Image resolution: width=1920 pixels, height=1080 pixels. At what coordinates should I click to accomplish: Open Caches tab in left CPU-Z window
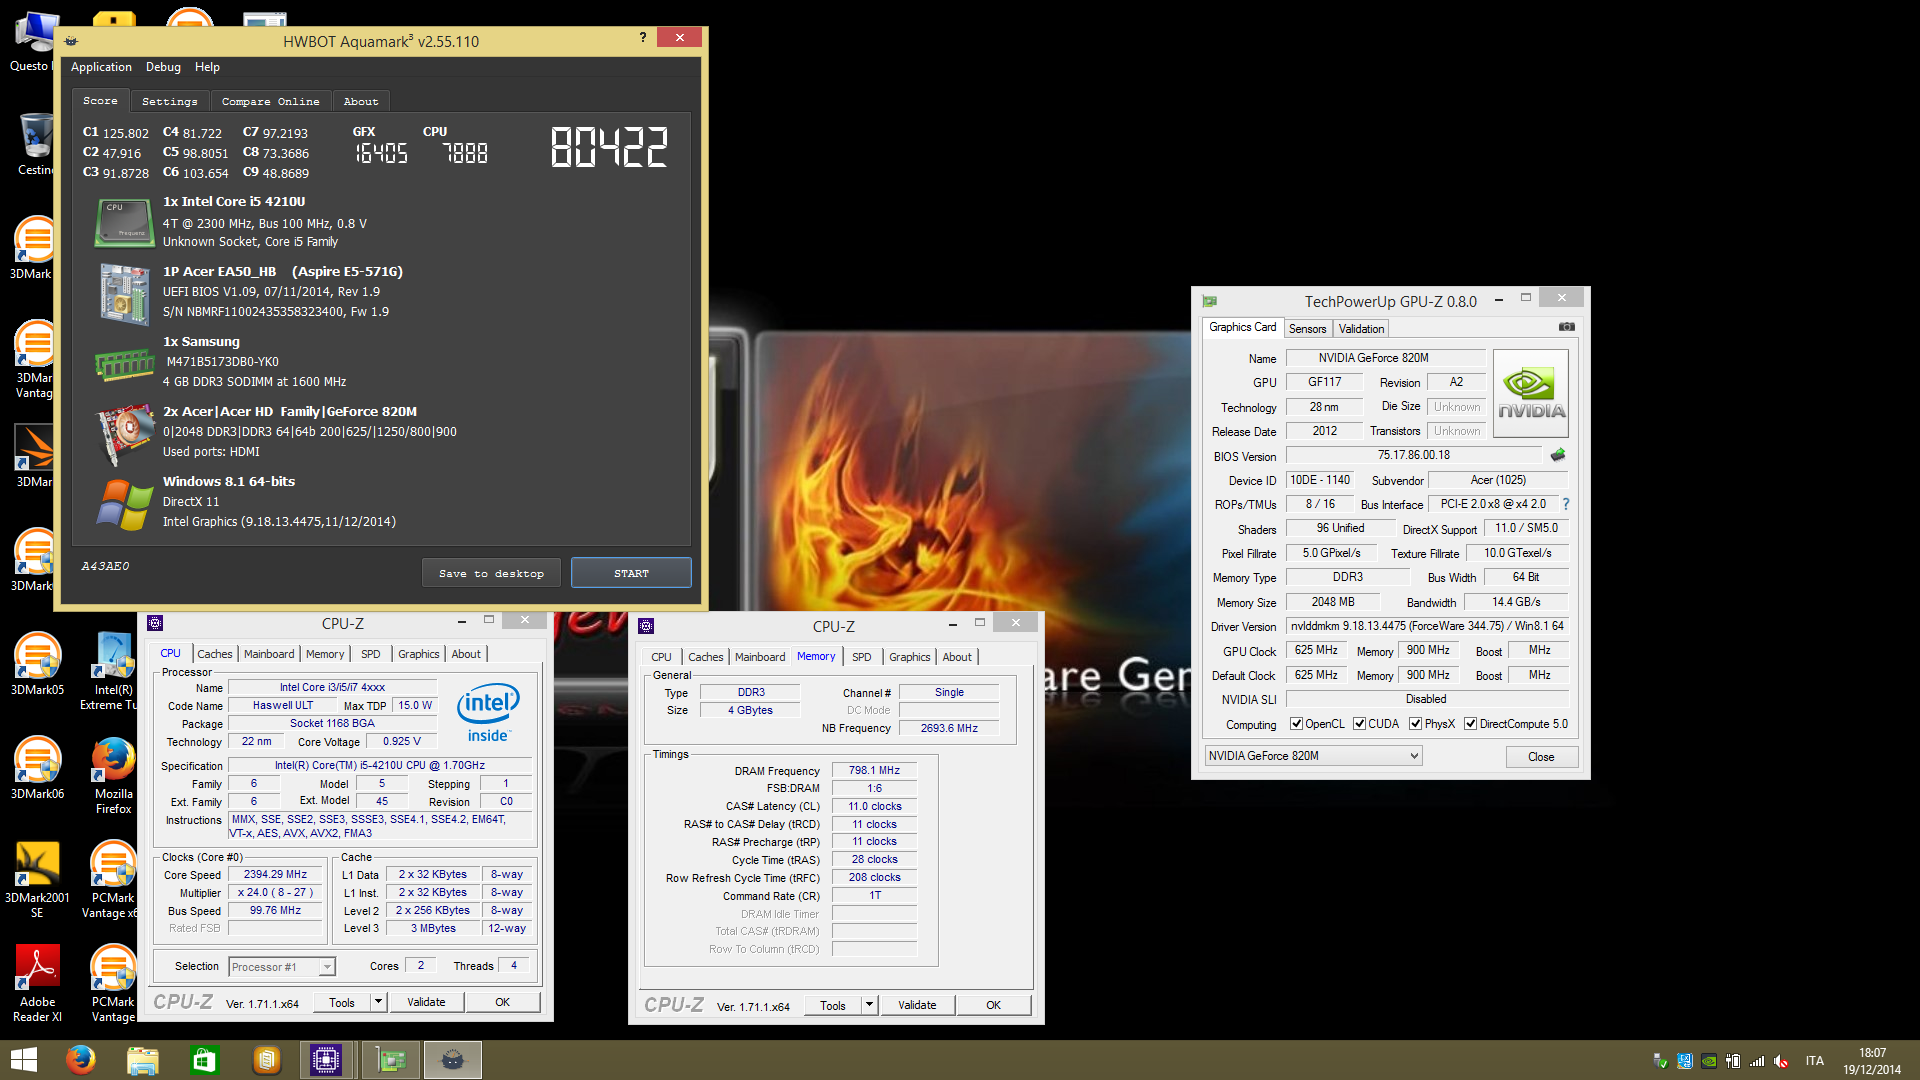(214, 654)
